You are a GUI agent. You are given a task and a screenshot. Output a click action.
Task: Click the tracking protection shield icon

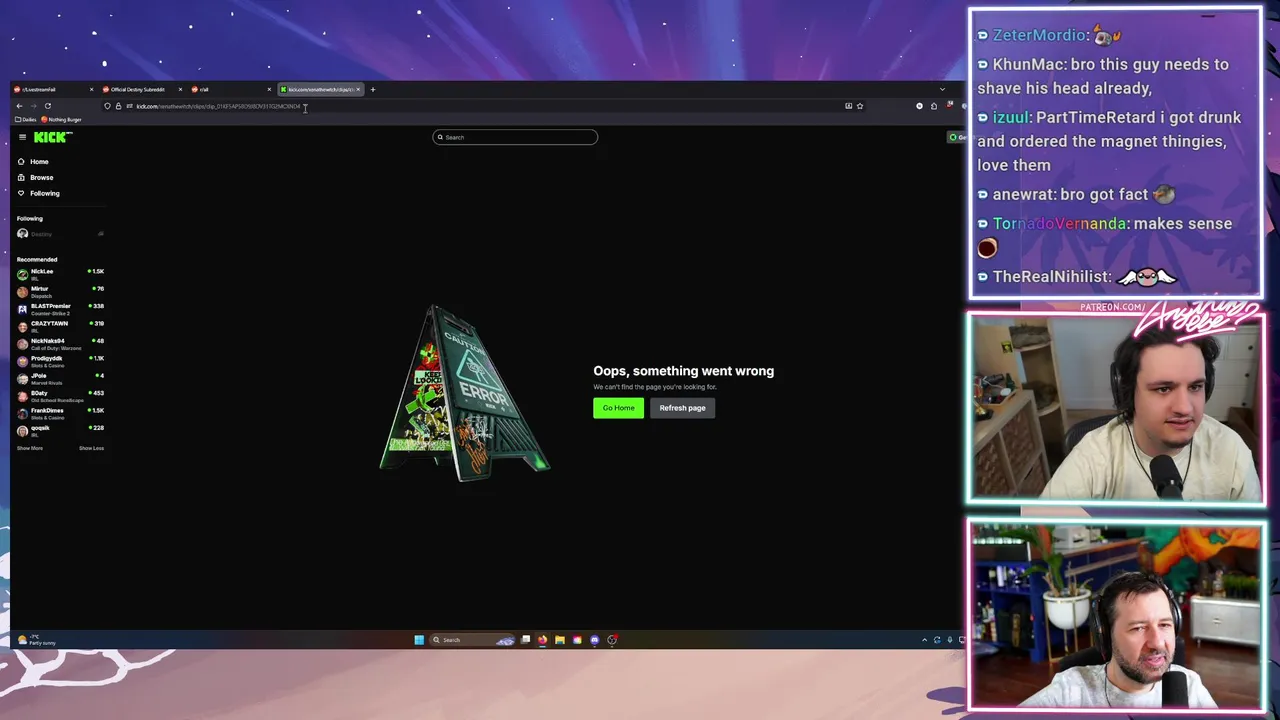(x=107, y=106)
